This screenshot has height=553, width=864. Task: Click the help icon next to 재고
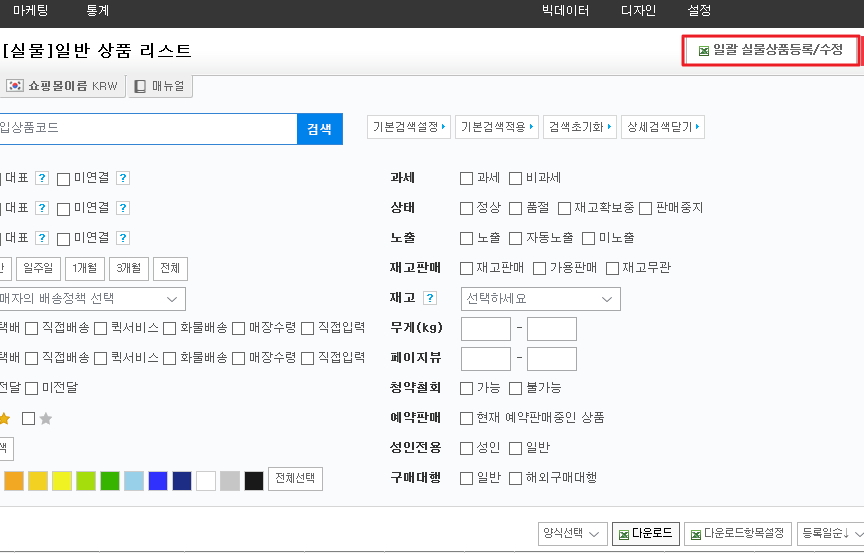[x=430, y=298]
